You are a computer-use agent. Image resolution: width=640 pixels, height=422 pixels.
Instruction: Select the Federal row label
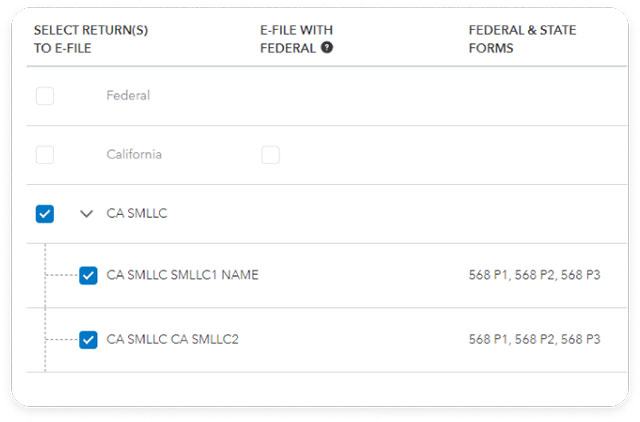pyautogui.click(x=128, y=96)
